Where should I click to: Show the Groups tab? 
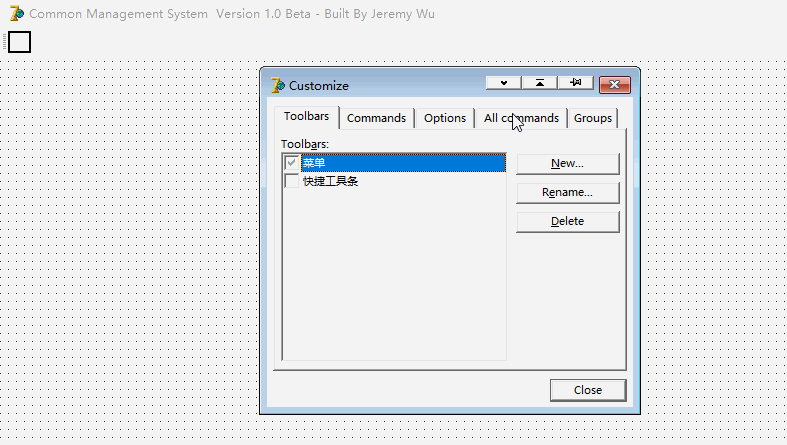coord(593,118)
